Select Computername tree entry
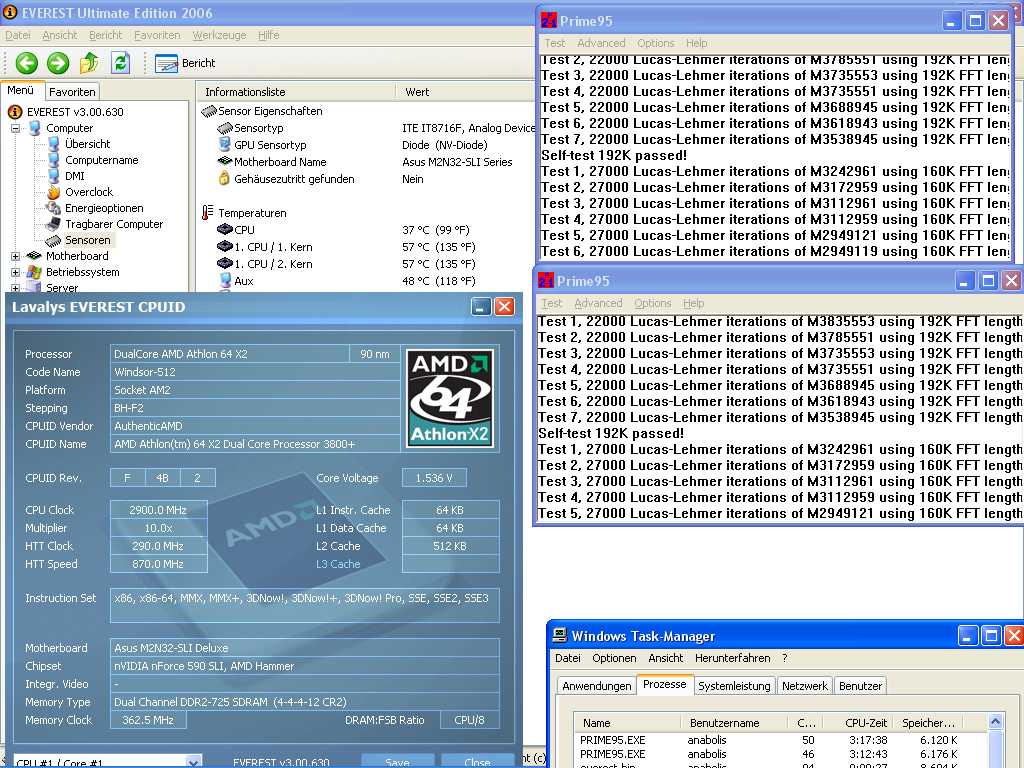 click(101, 160)
